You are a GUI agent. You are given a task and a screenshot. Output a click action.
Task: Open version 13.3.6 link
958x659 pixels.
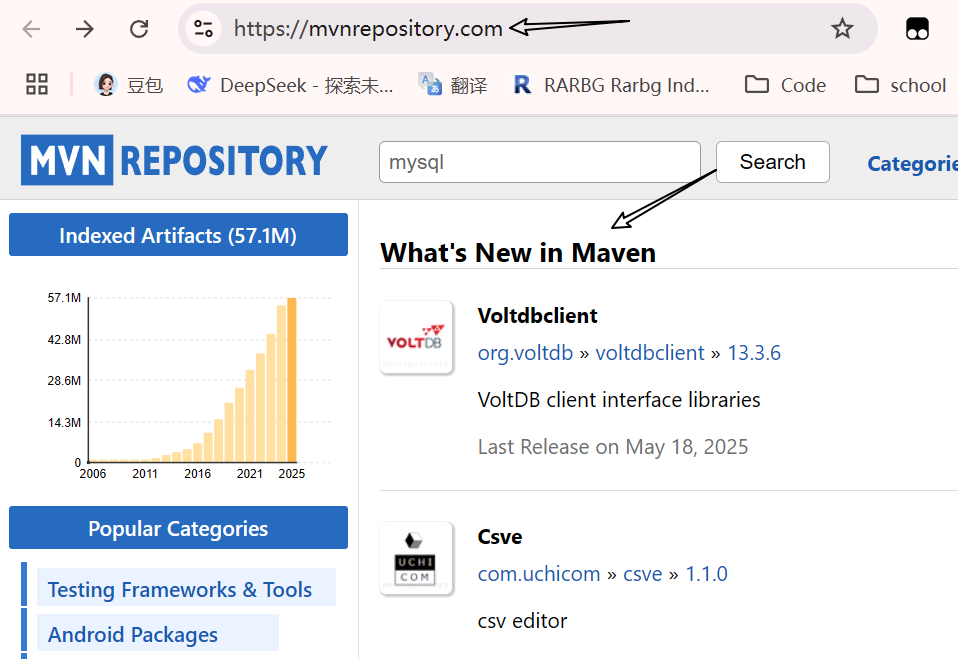coord(754,353)
